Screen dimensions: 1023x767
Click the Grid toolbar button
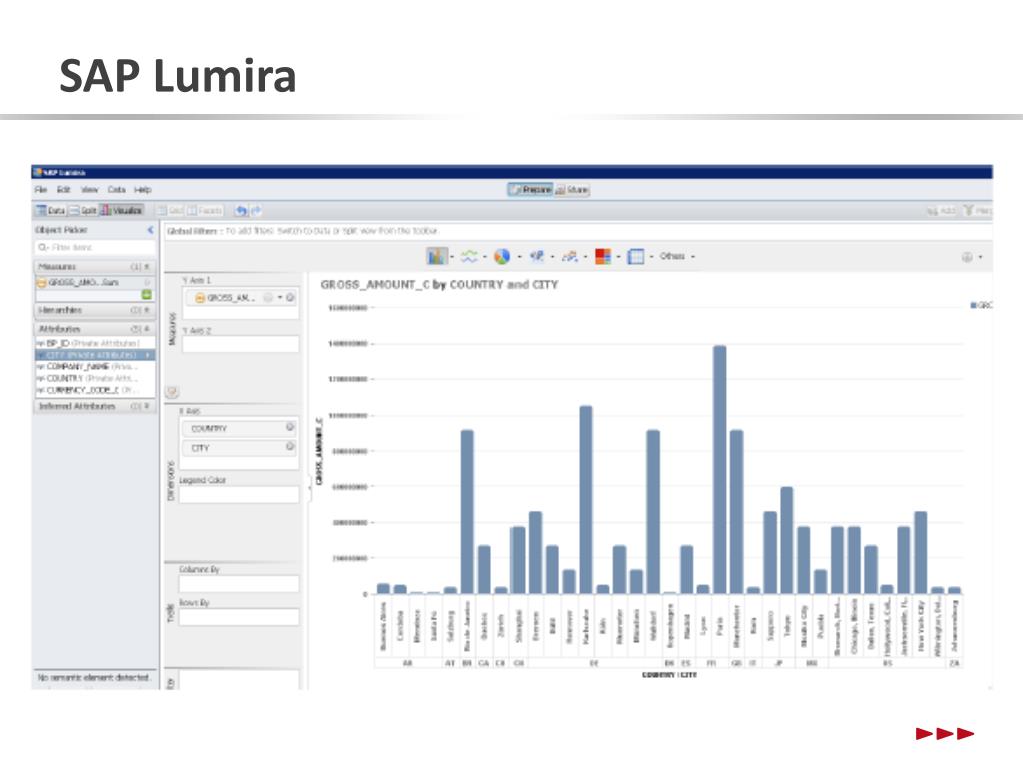point(170,211)
